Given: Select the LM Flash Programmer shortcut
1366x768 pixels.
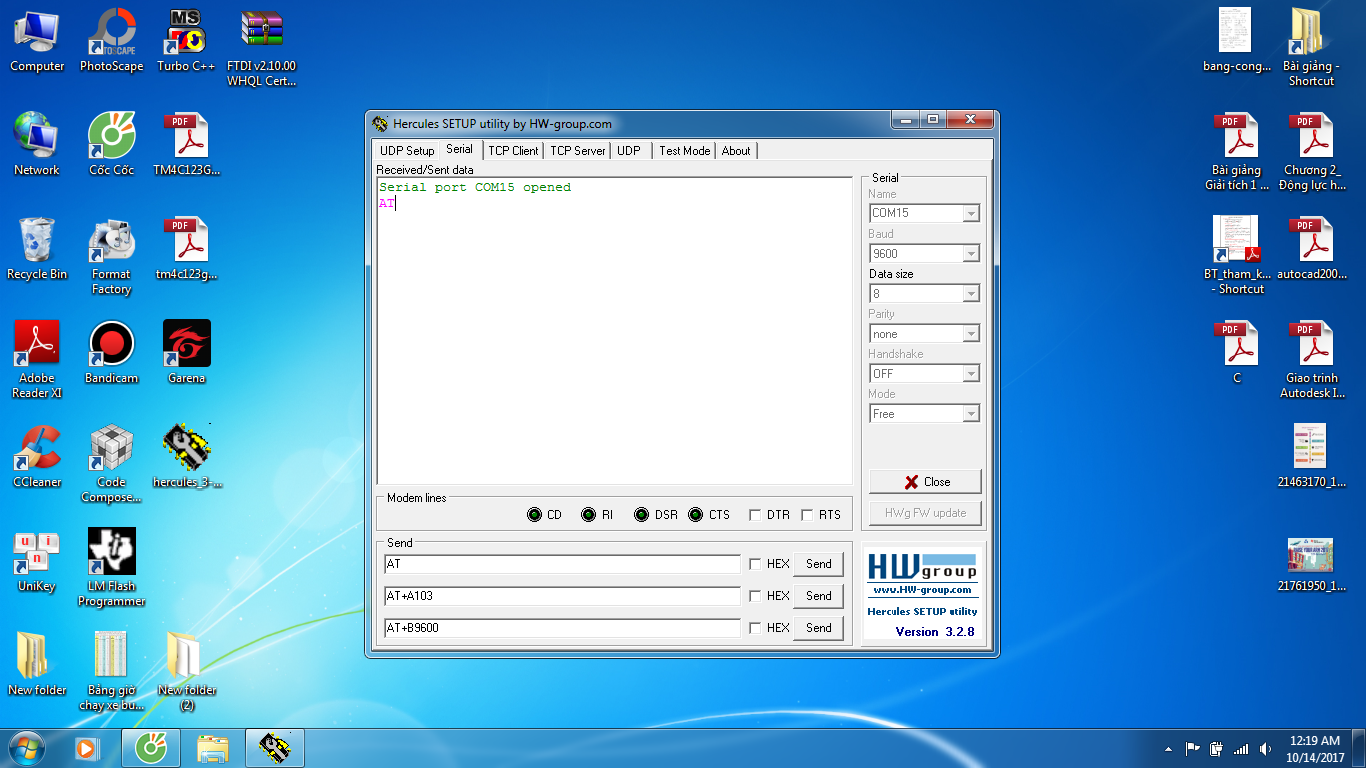Looking at the screenshot, I should pyautogui.click(x=112, y=569).
